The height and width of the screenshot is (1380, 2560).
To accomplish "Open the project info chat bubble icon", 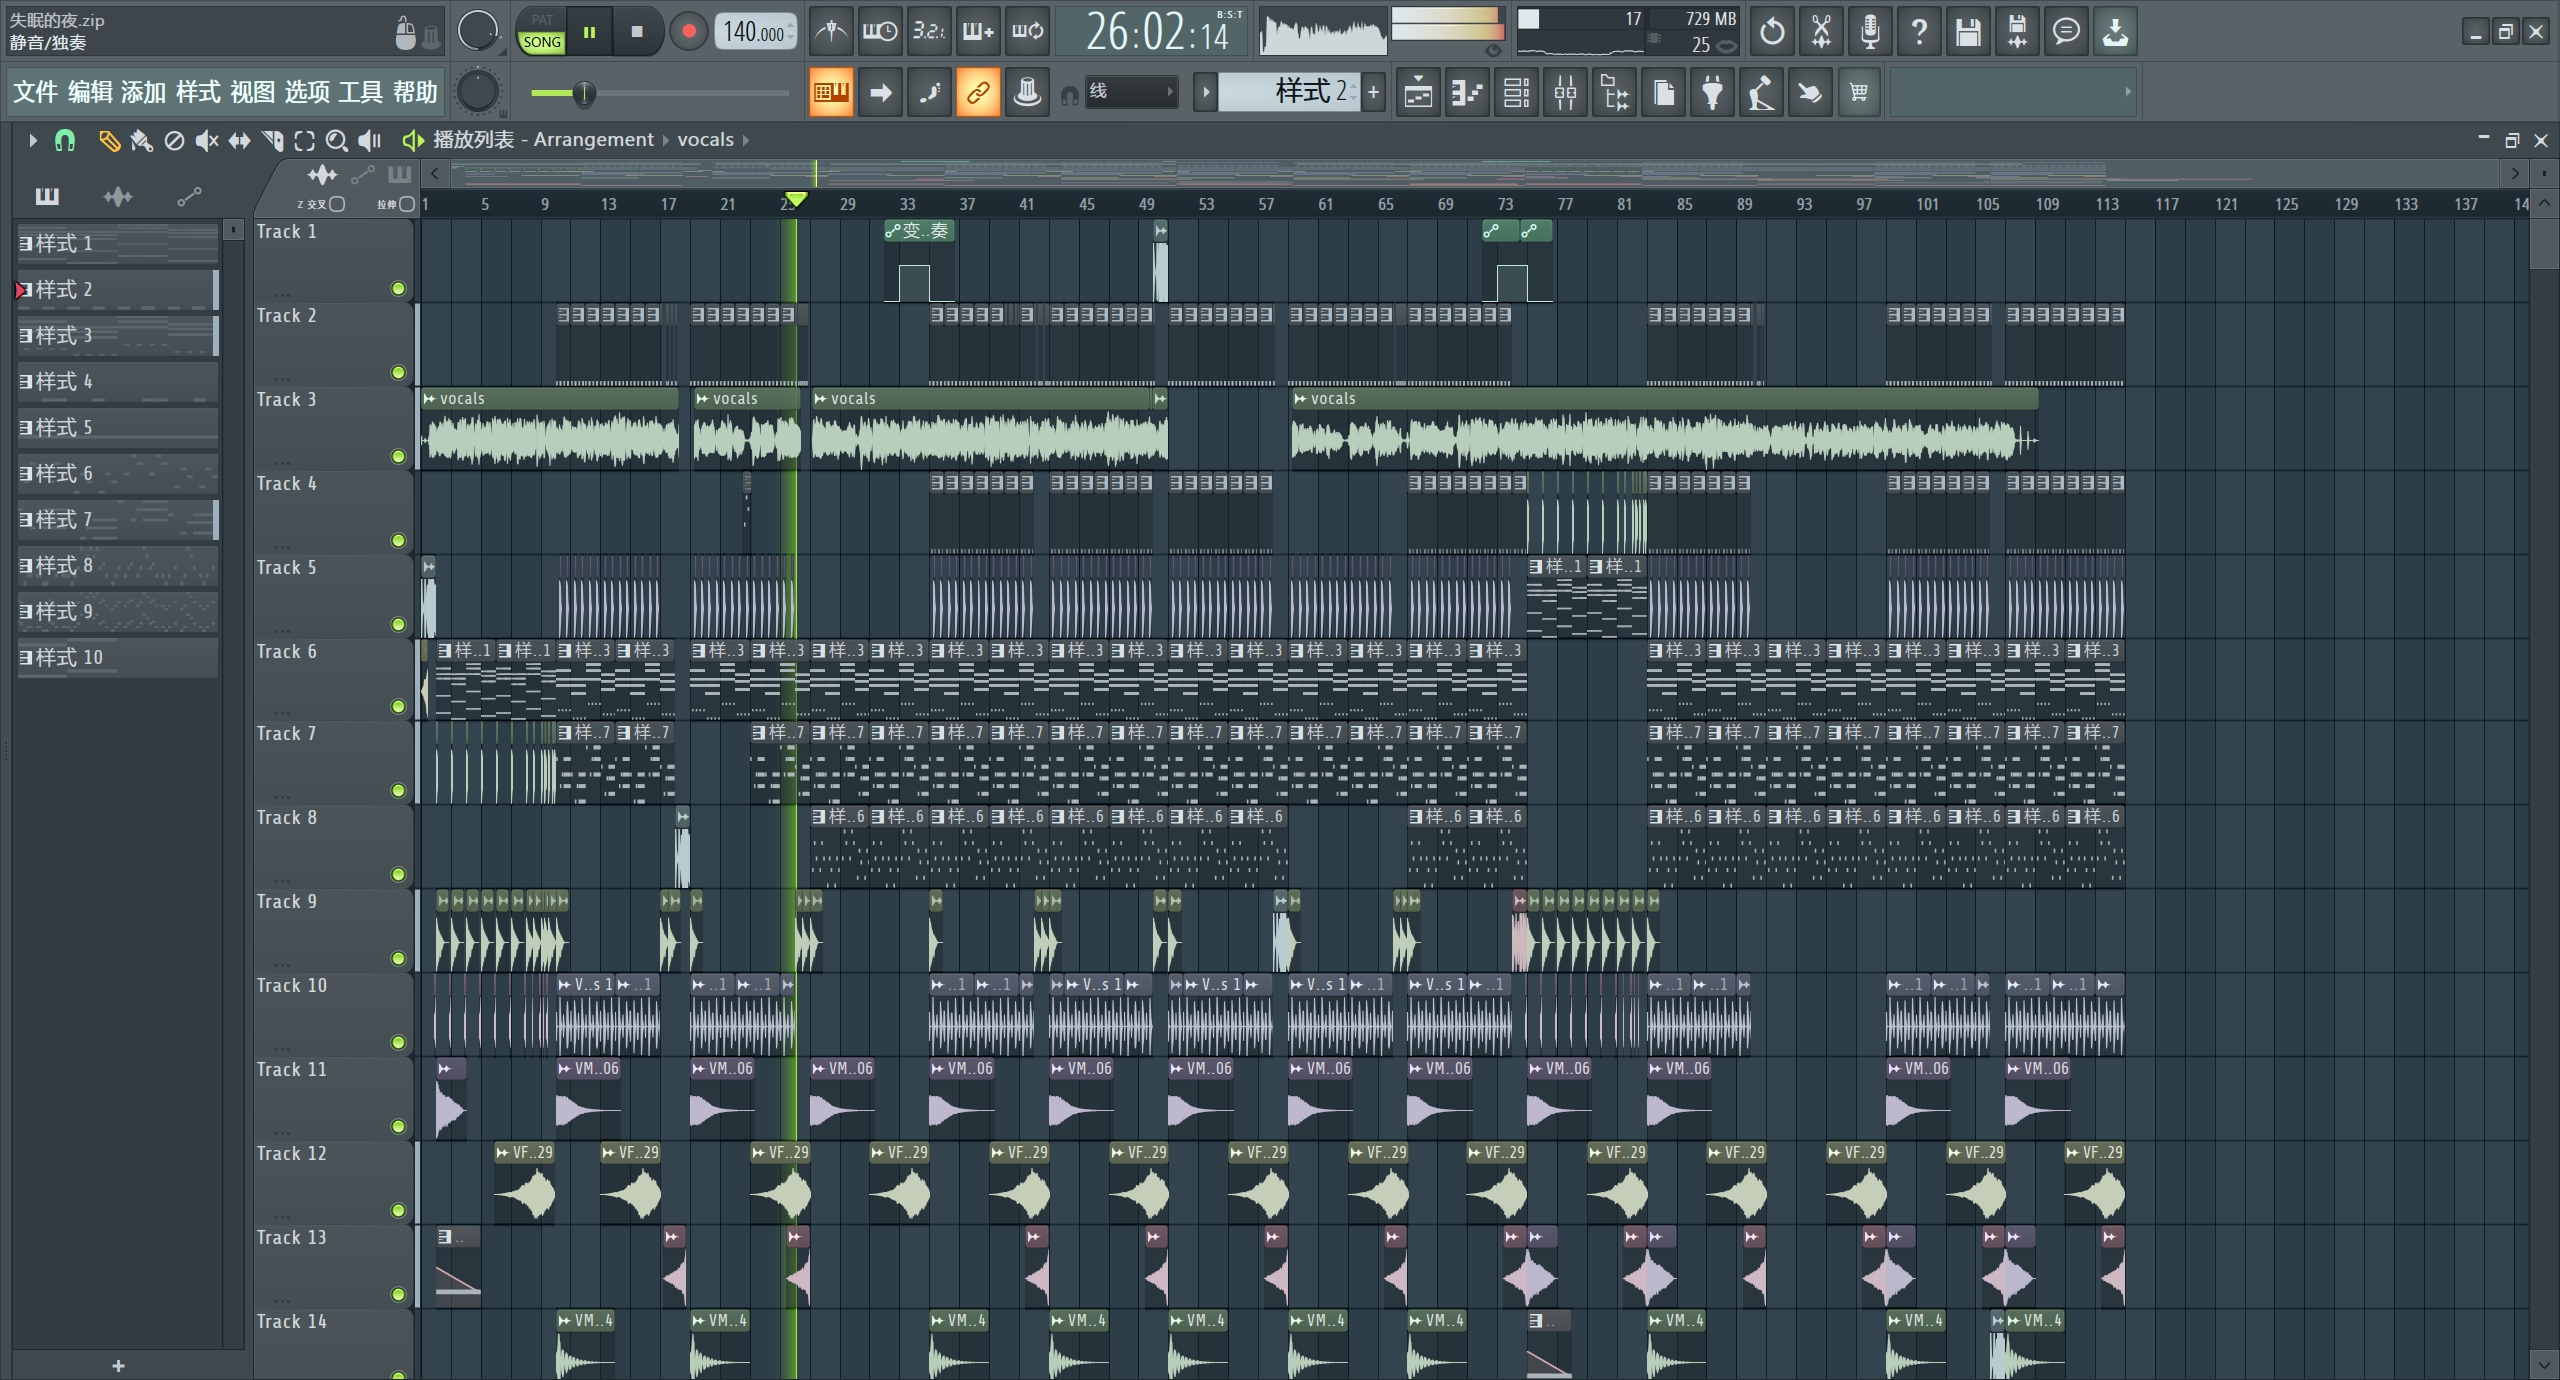I will click(2066, 32).
